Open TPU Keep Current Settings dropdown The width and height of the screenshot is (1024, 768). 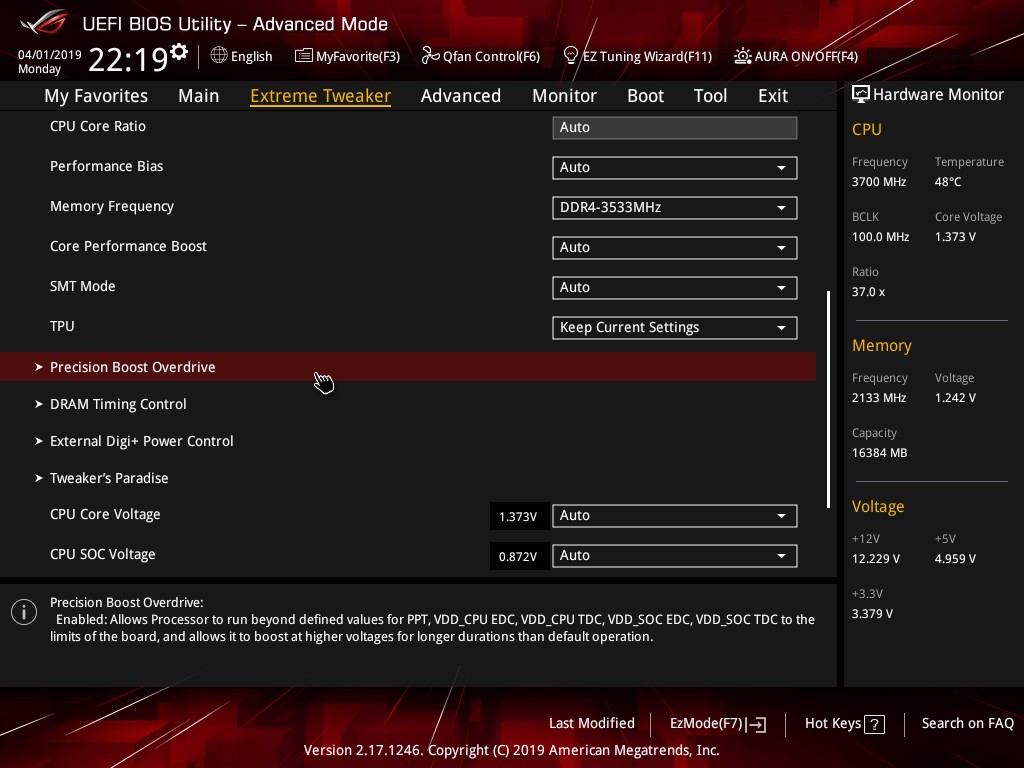point(675,328)
